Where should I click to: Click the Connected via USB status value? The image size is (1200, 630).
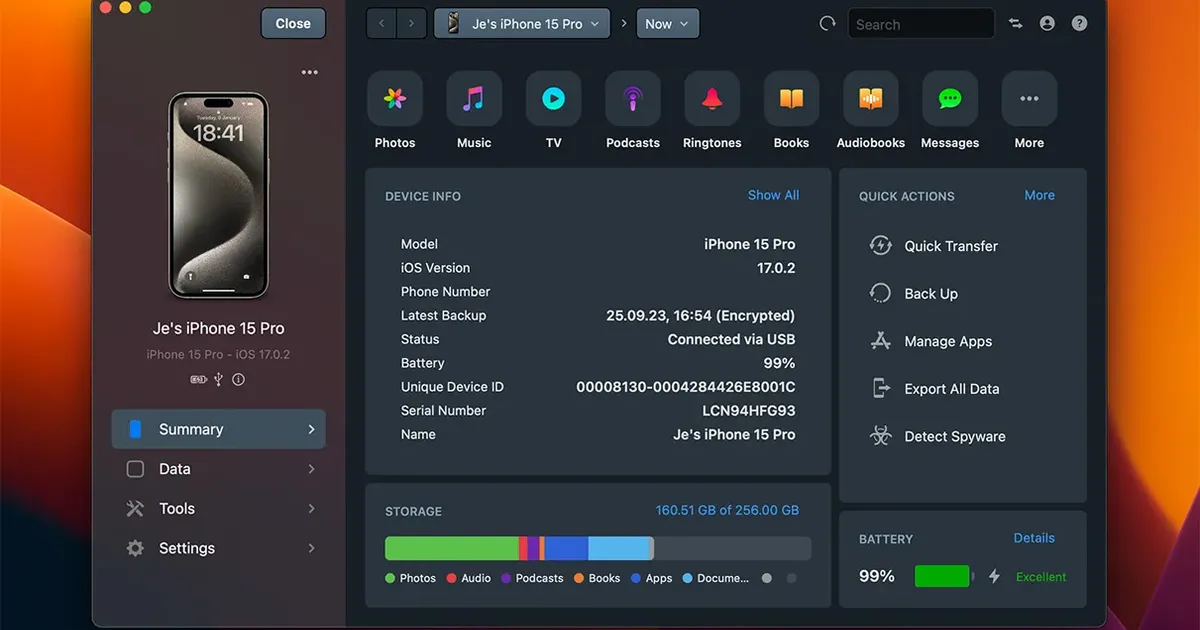coord(732,339)
